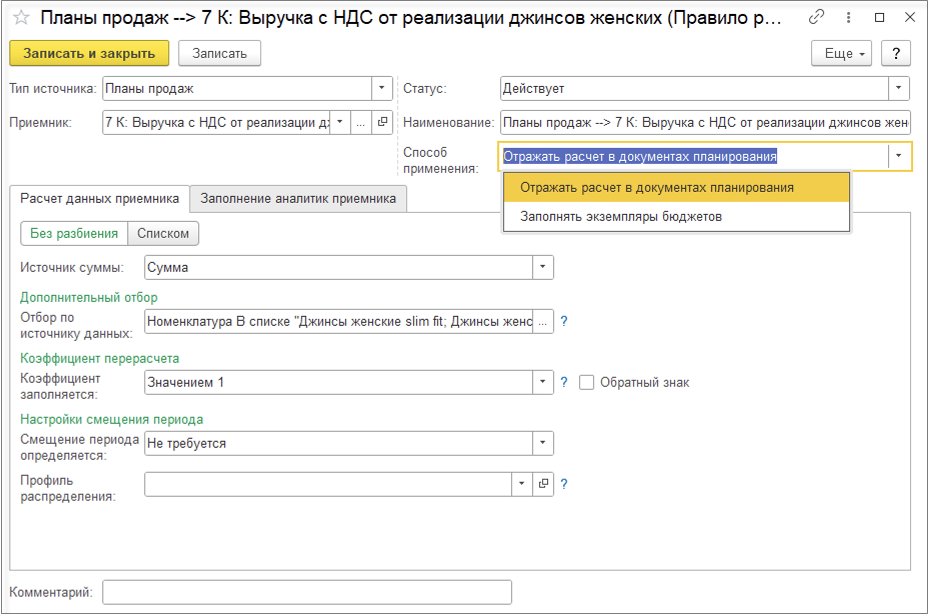Image resolution: width=928 pixels, height=614 pixels.
Task: Open the Профиль распределения linked item icon
Action: [x=543, y=484]
